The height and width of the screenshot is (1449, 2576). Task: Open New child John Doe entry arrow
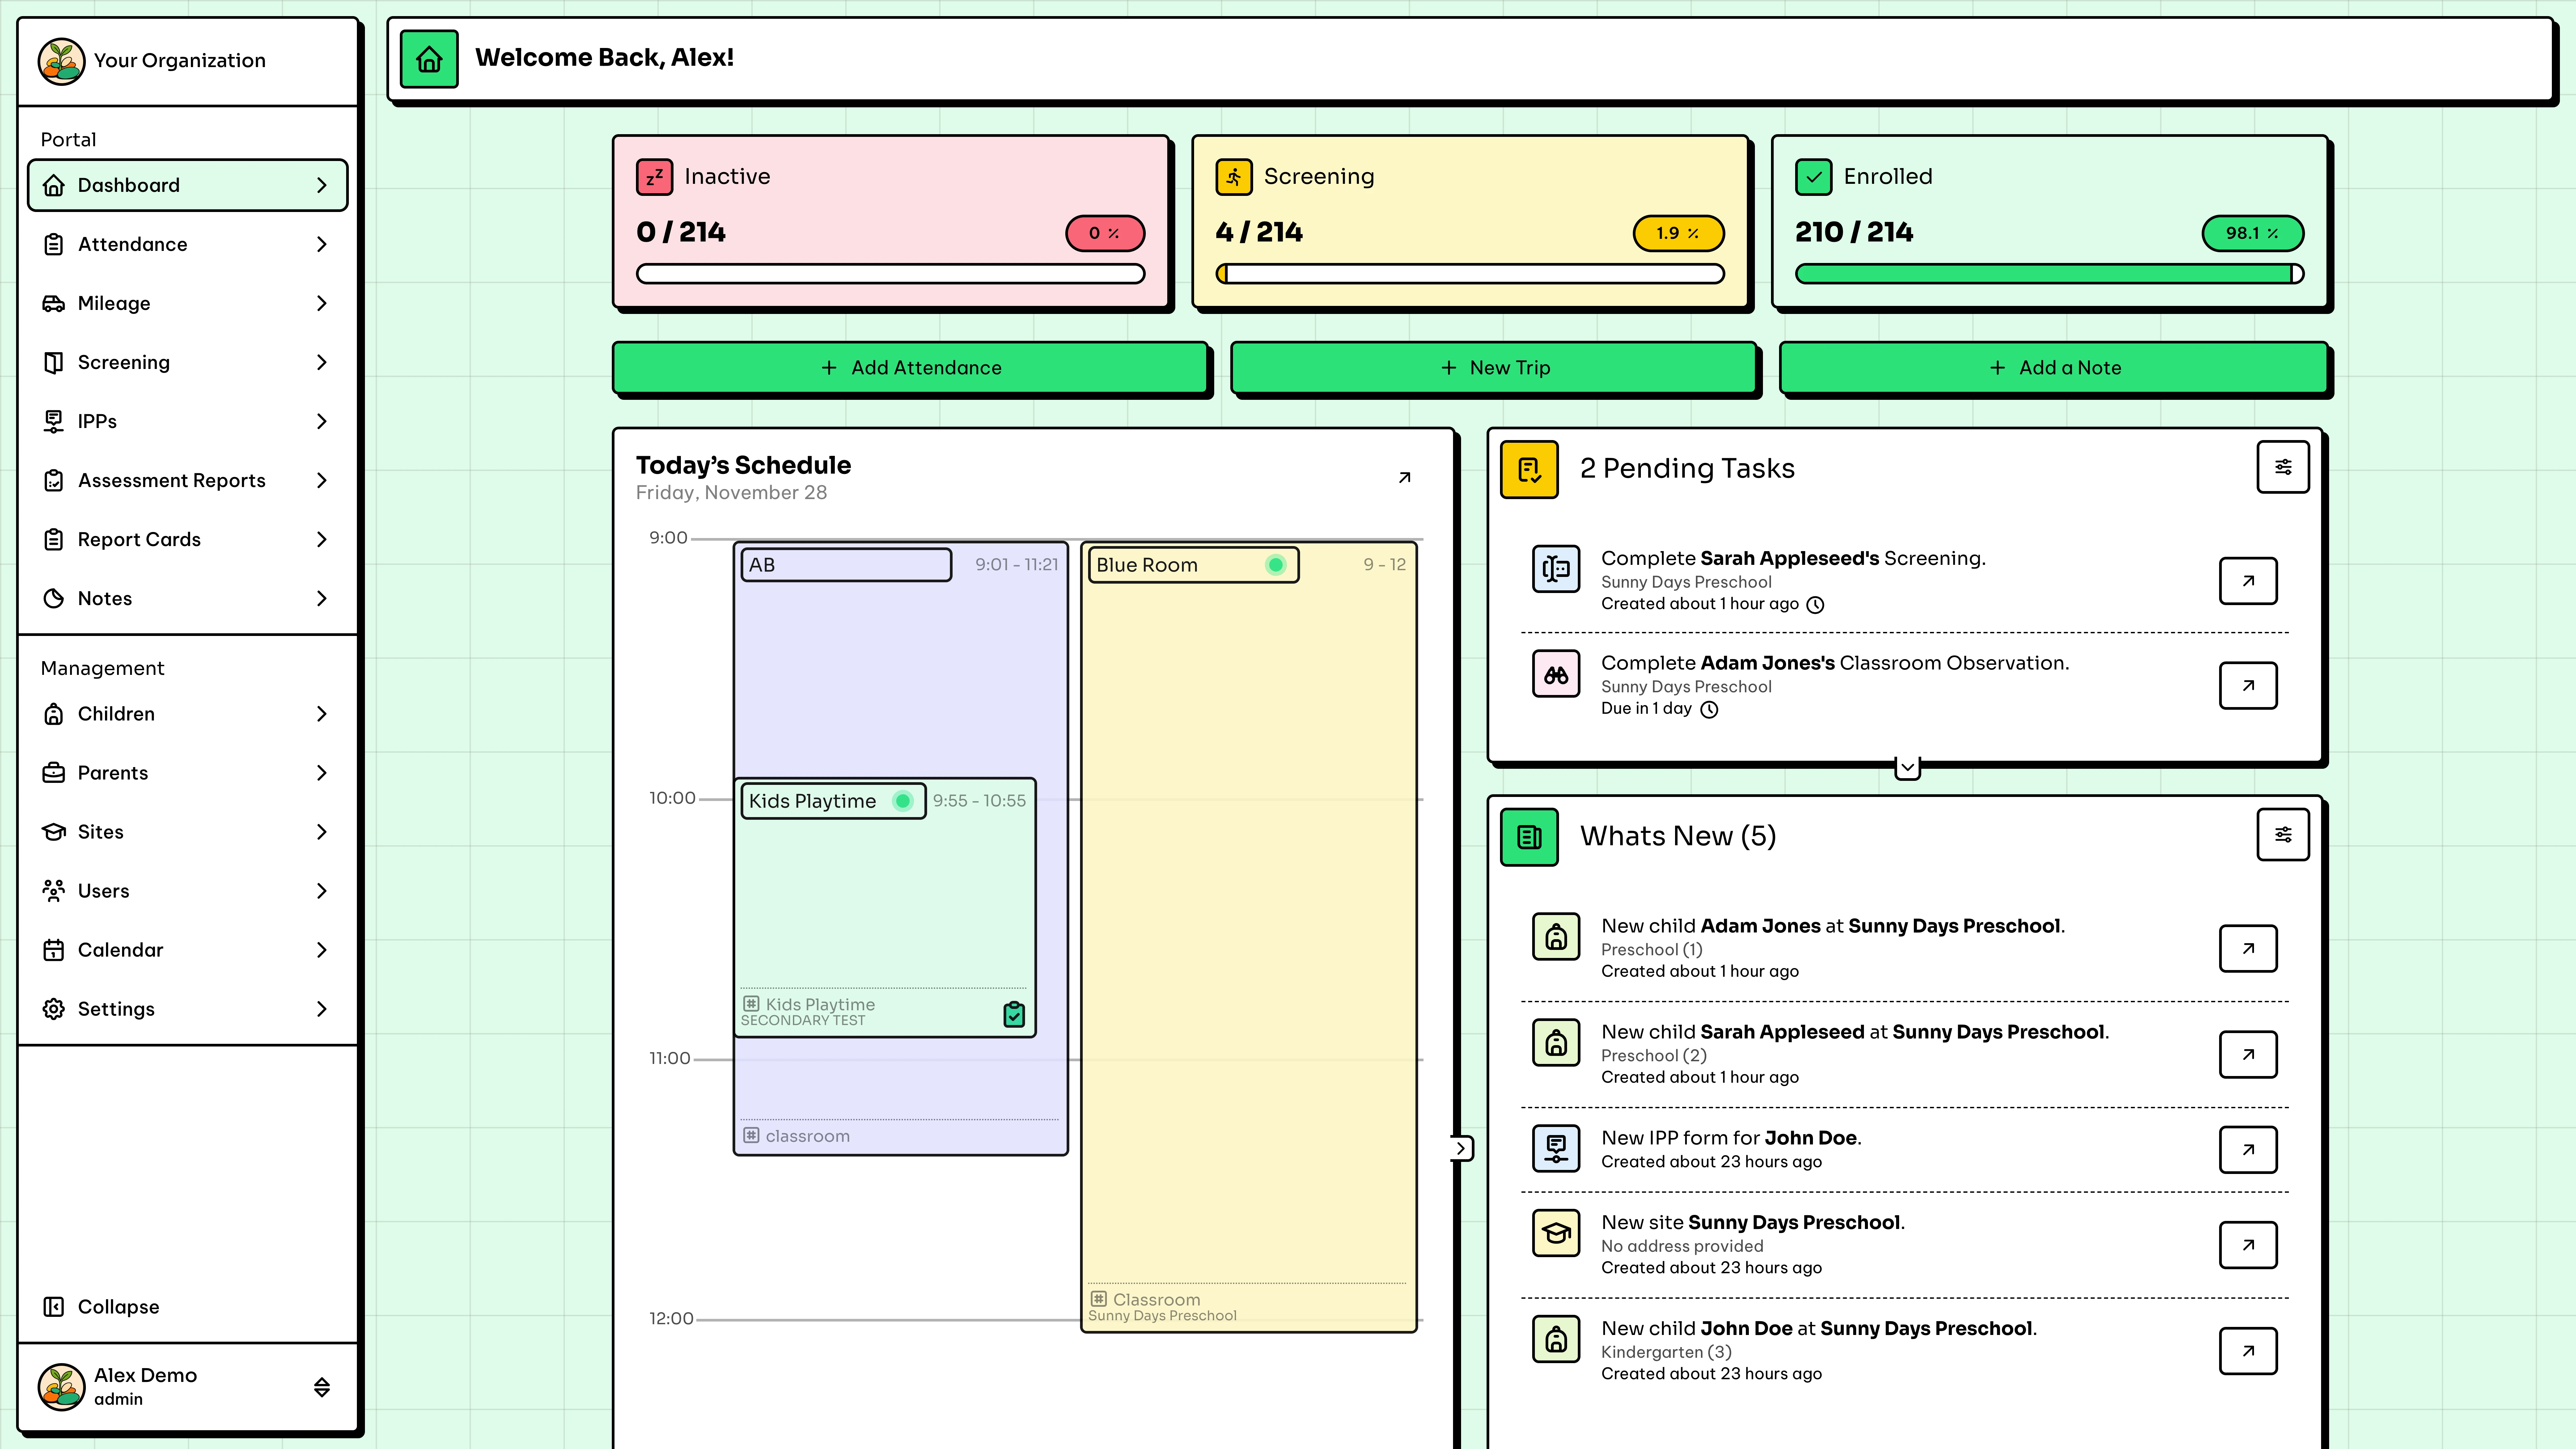(x=2248, y=1351)
